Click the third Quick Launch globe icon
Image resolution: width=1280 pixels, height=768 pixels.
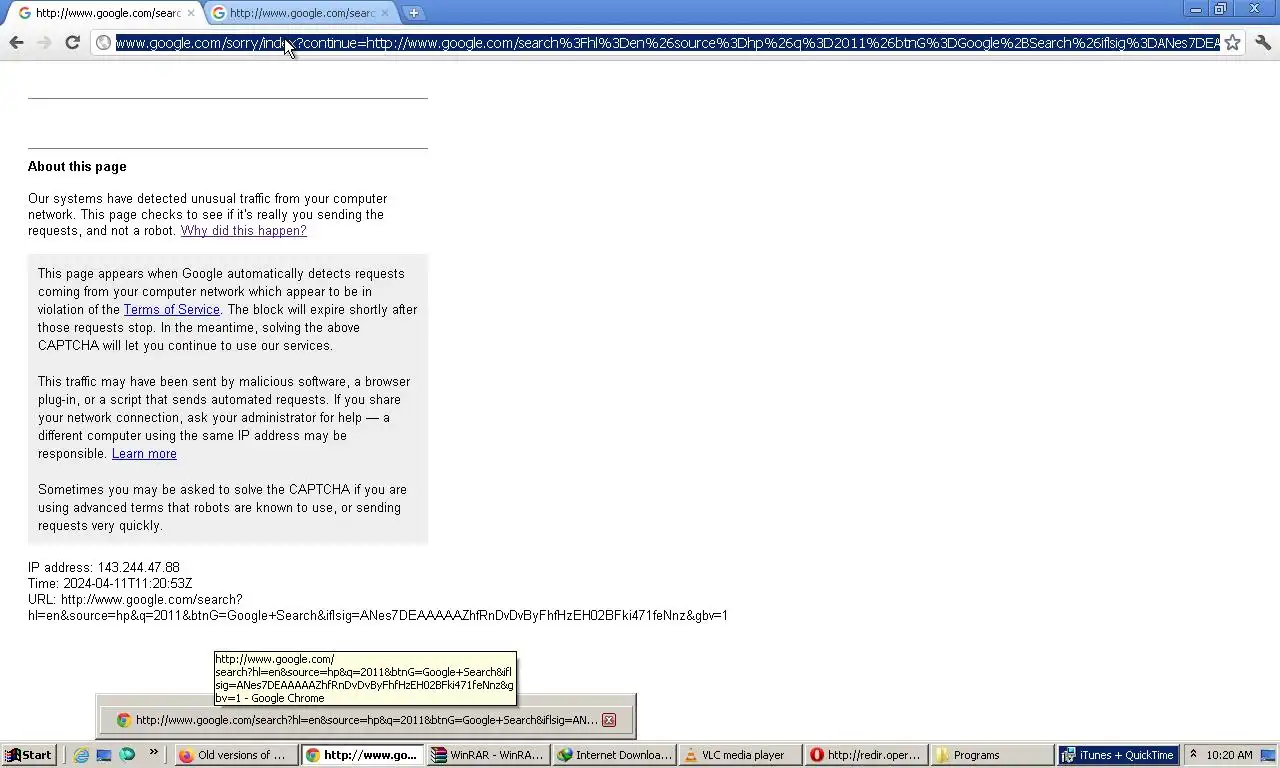(127, 755)
